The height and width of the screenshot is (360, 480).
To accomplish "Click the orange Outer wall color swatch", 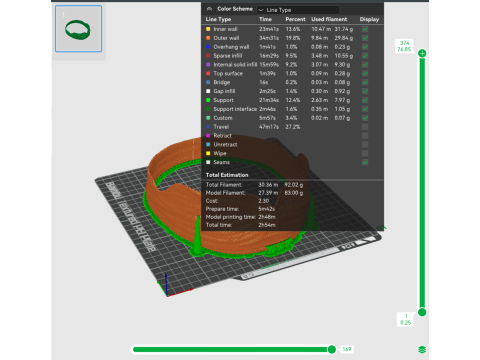I will click(208, 38).
